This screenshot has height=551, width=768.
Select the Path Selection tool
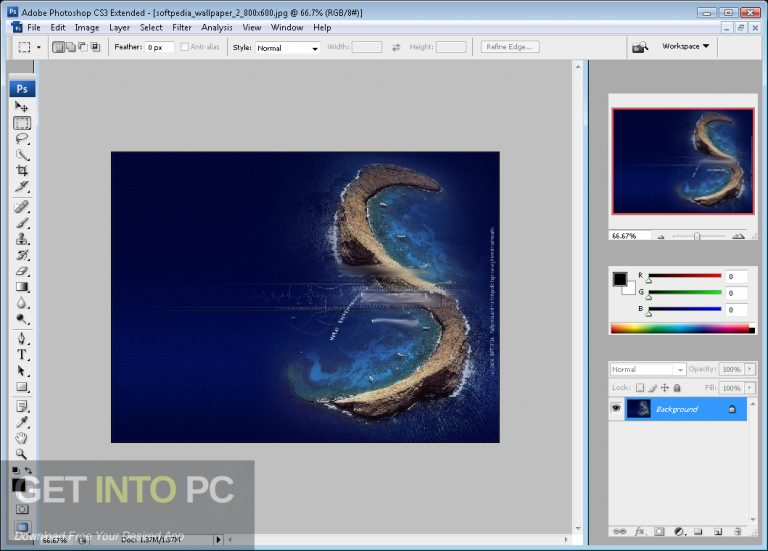[x=22, y=371]
